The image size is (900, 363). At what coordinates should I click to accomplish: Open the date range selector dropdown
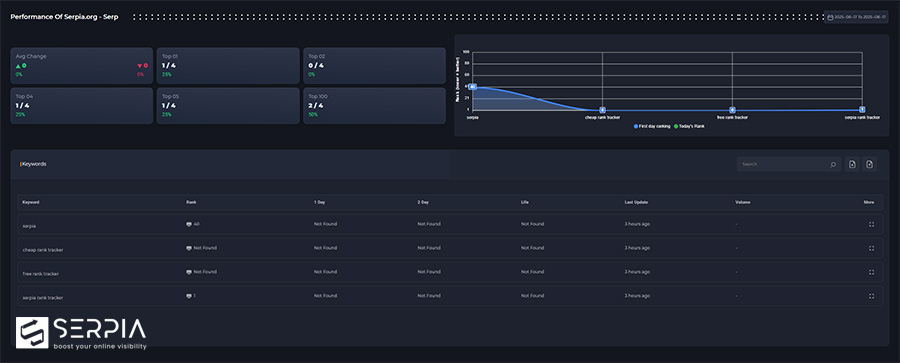[856, 17]
